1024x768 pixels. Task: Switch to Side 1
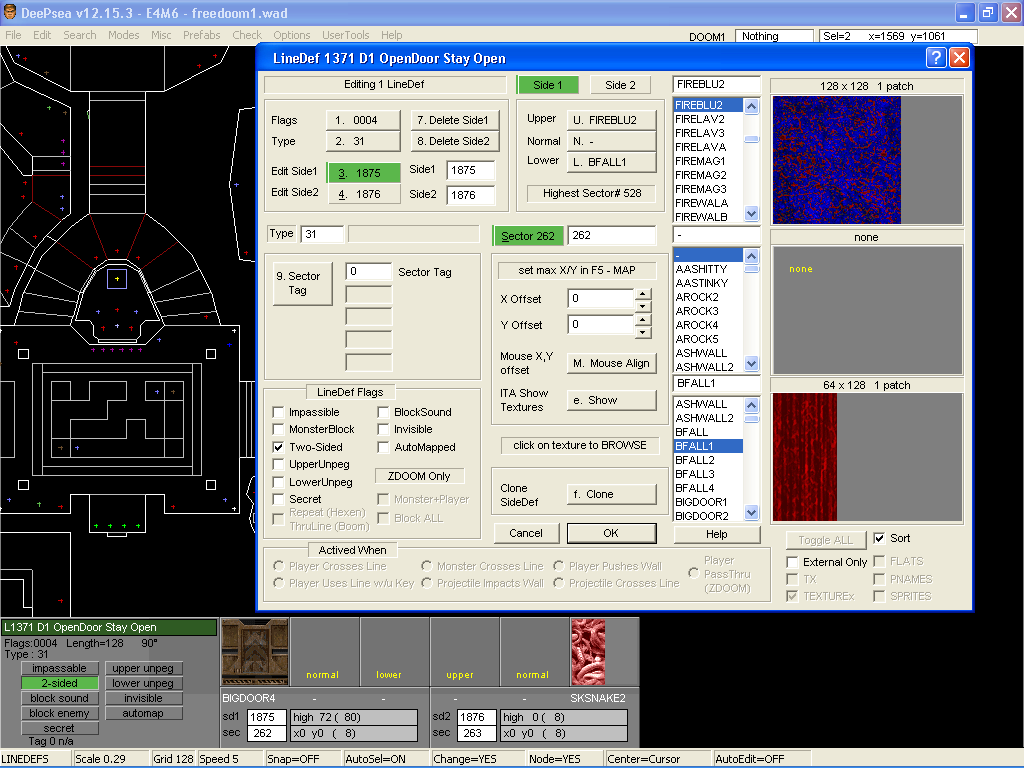[547, 85]
